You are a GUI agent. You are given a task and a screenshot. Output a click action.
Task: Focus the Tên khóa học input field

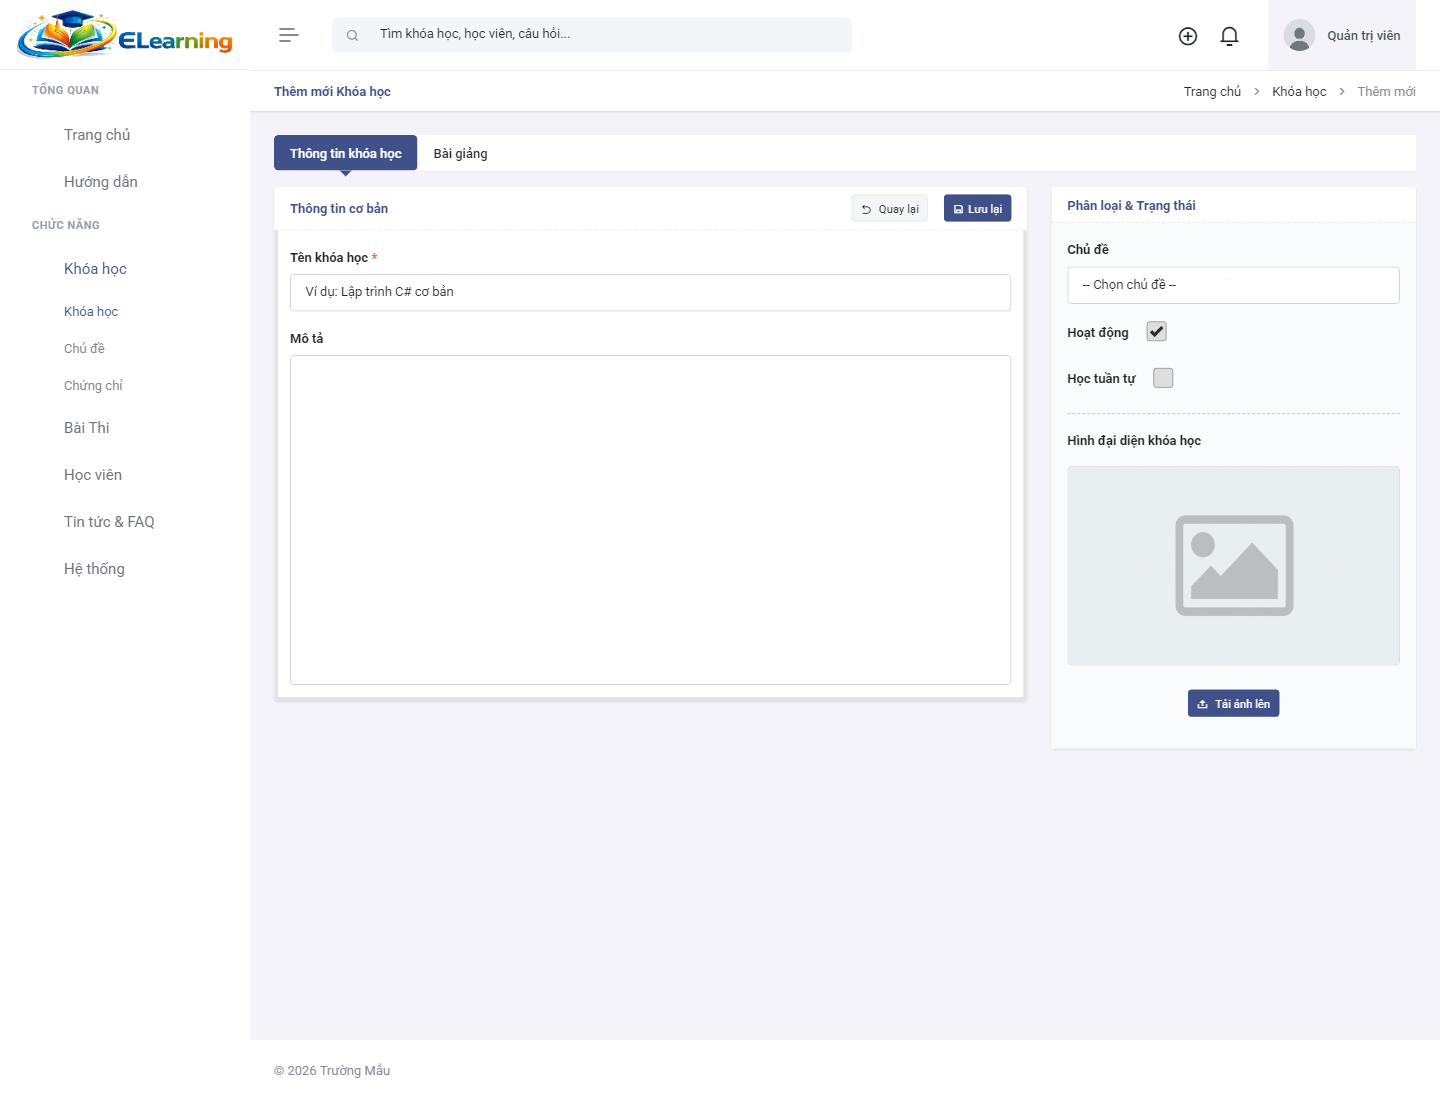coord(650,292)
